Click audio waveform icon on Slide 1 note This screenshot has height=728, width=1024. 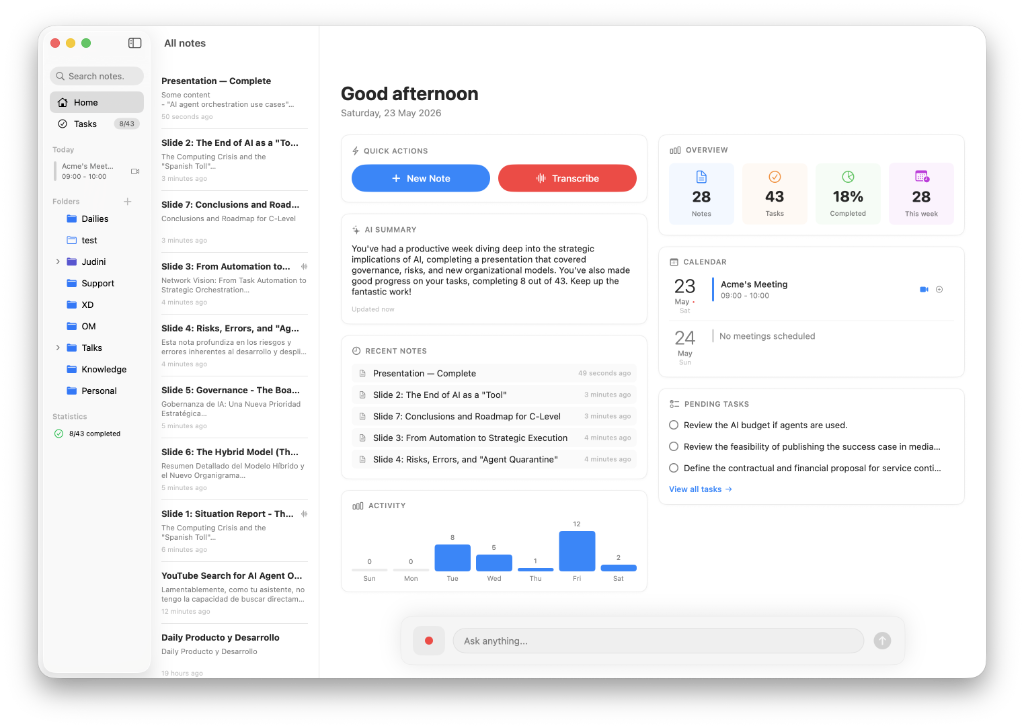tap(304, 514)
